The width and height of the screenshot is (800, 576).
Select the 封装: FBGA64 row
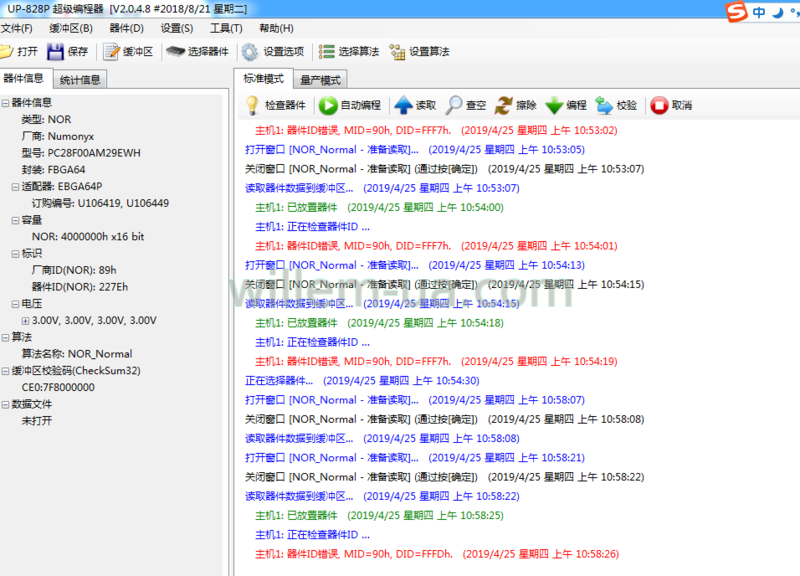click(53, 170)
